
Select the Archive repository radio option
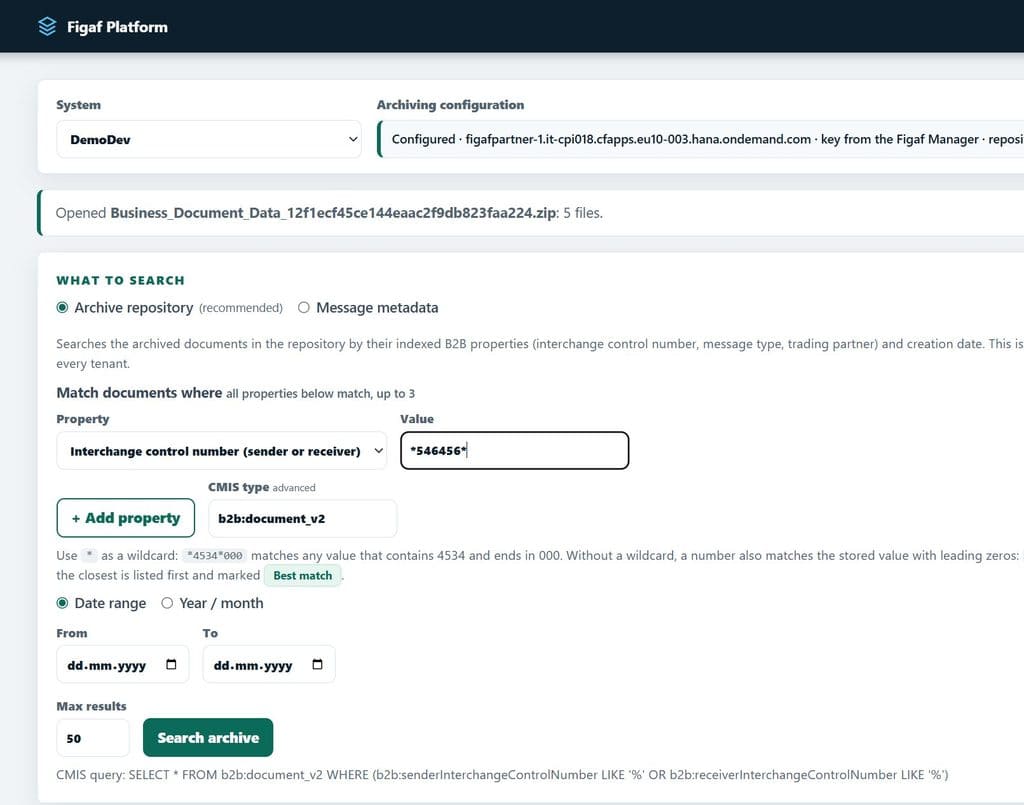(x=62, y=308)
